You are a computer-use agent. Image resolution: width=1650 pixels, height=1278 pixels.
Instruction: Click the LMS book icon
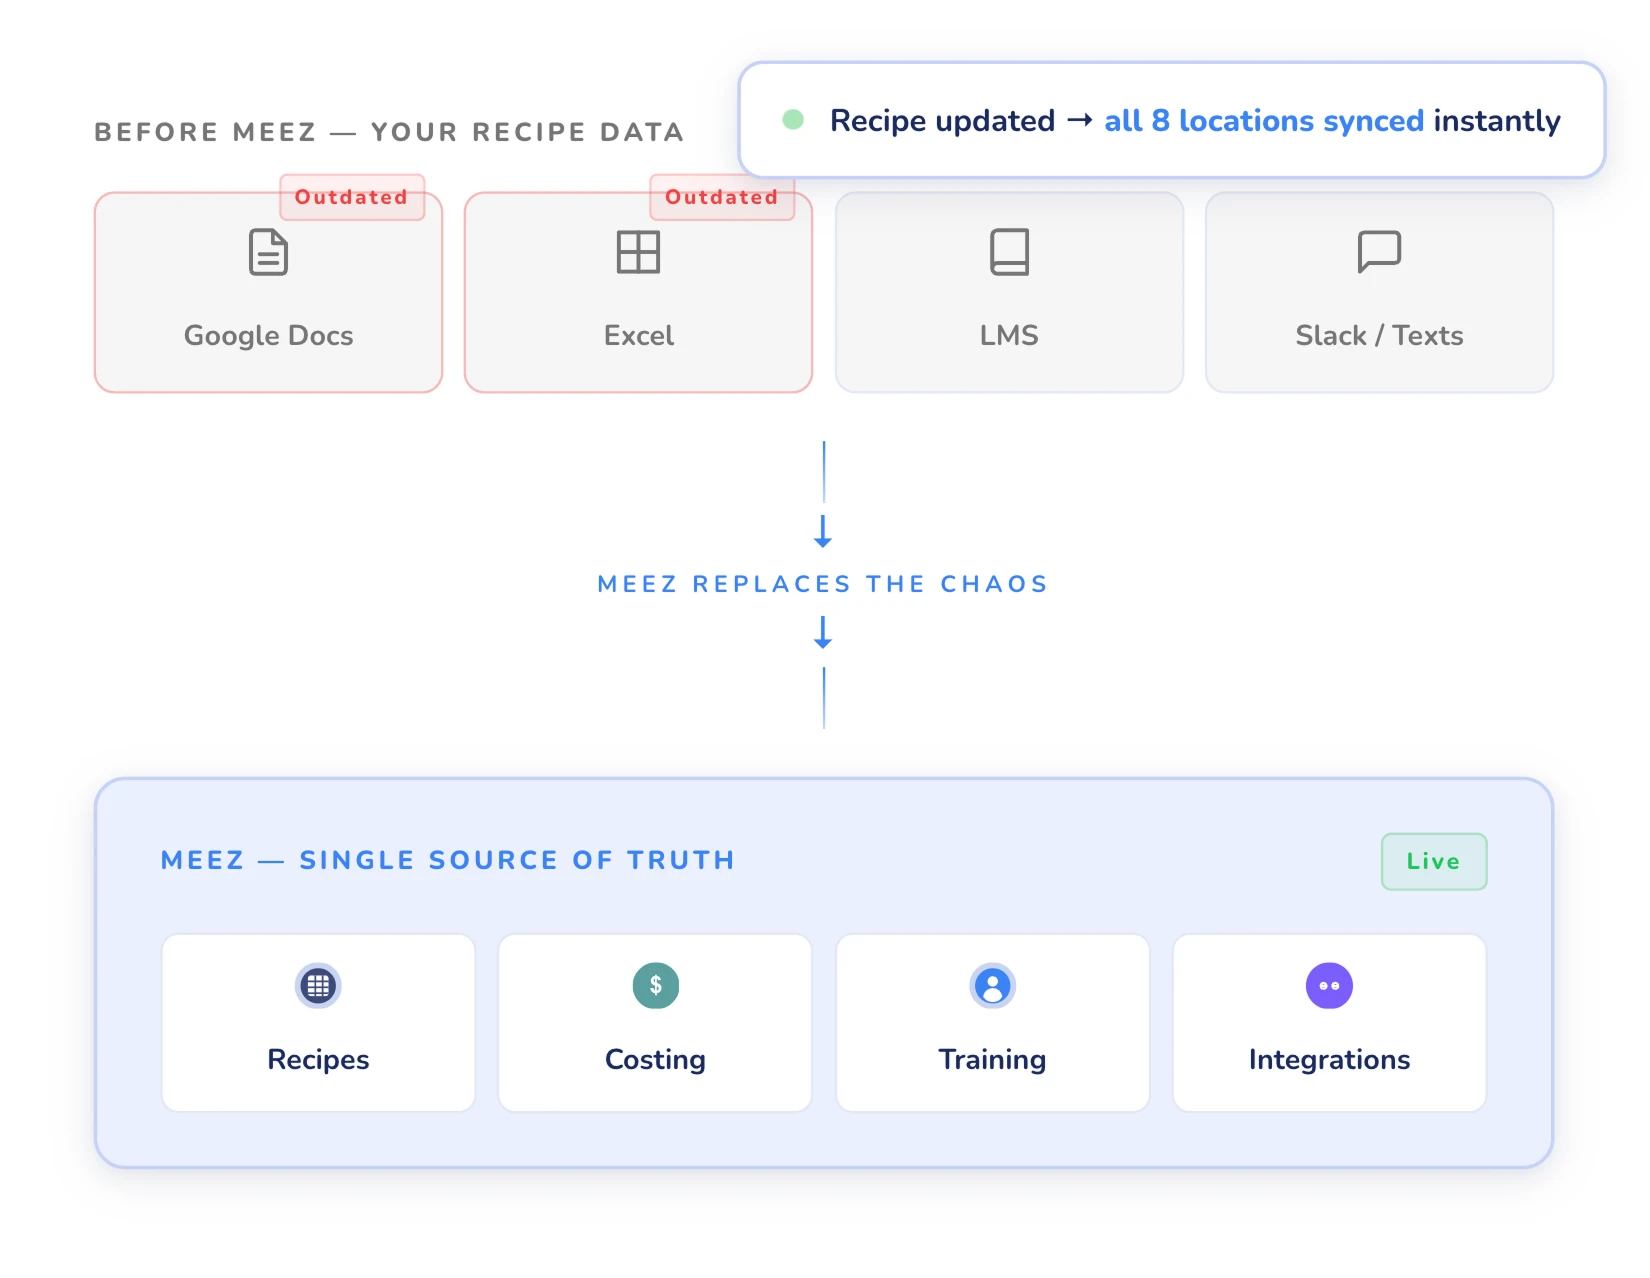point(1009,252)
